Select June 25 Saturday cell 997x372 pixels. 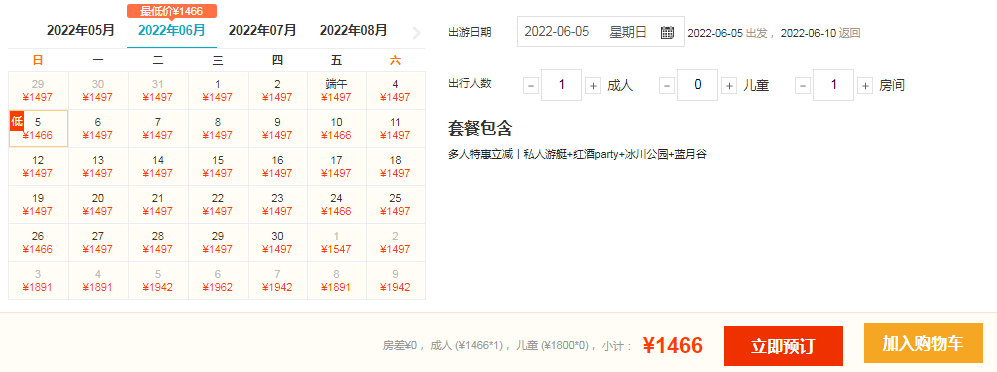pyautogui.click(x=395, y=204)
